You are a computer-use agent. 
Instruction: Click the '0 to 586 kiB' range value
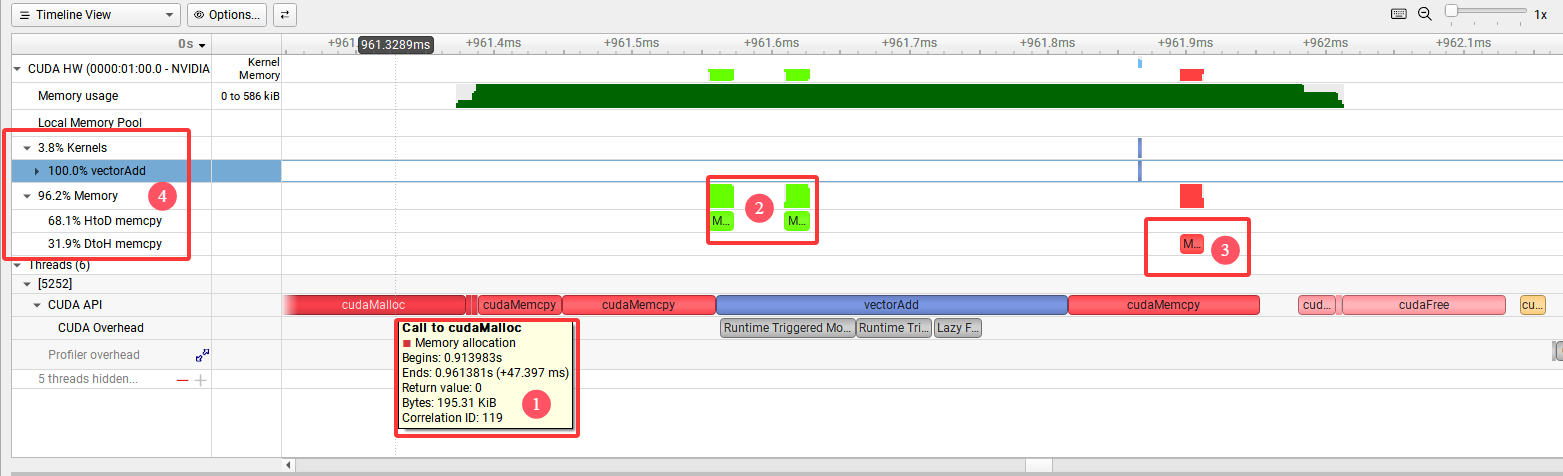pyautogui.click(x=250, y=97)
